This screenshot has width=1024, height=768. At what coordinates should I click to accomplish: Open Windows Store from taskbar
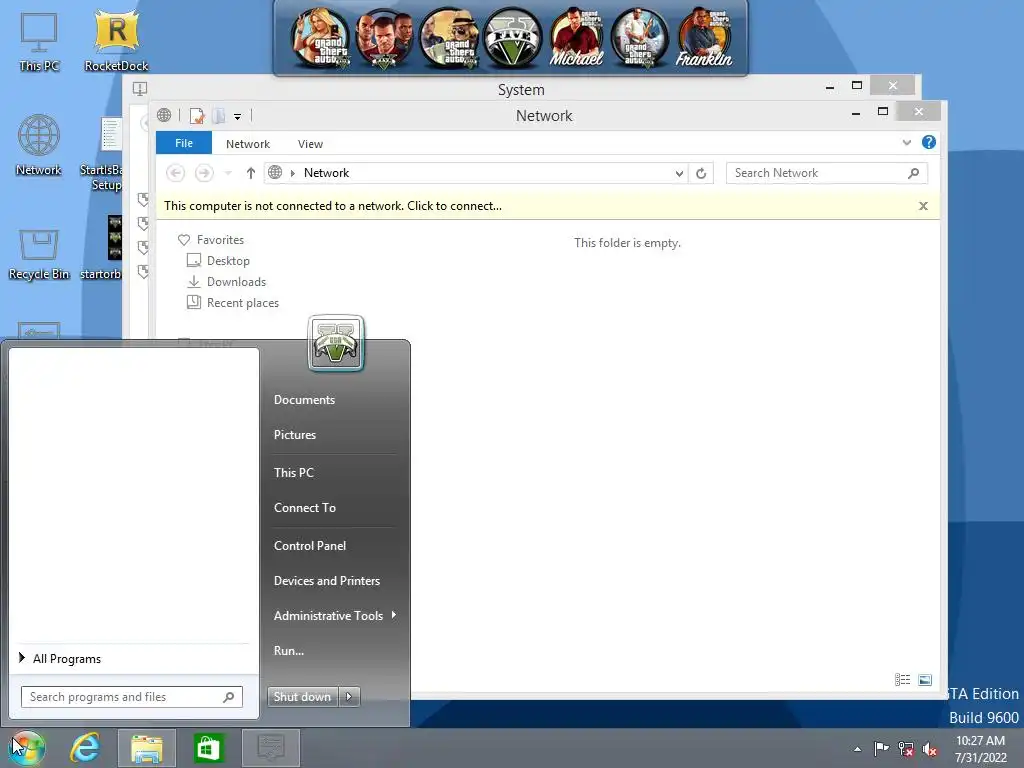[208, 748]
